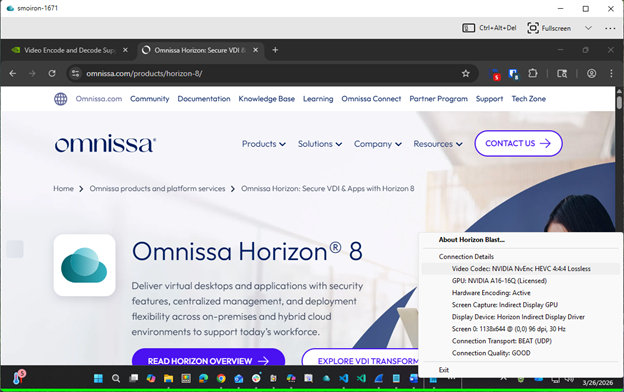Click the globe language icon
The height and width of the screenshot is (392, 624).
(60, 99)
